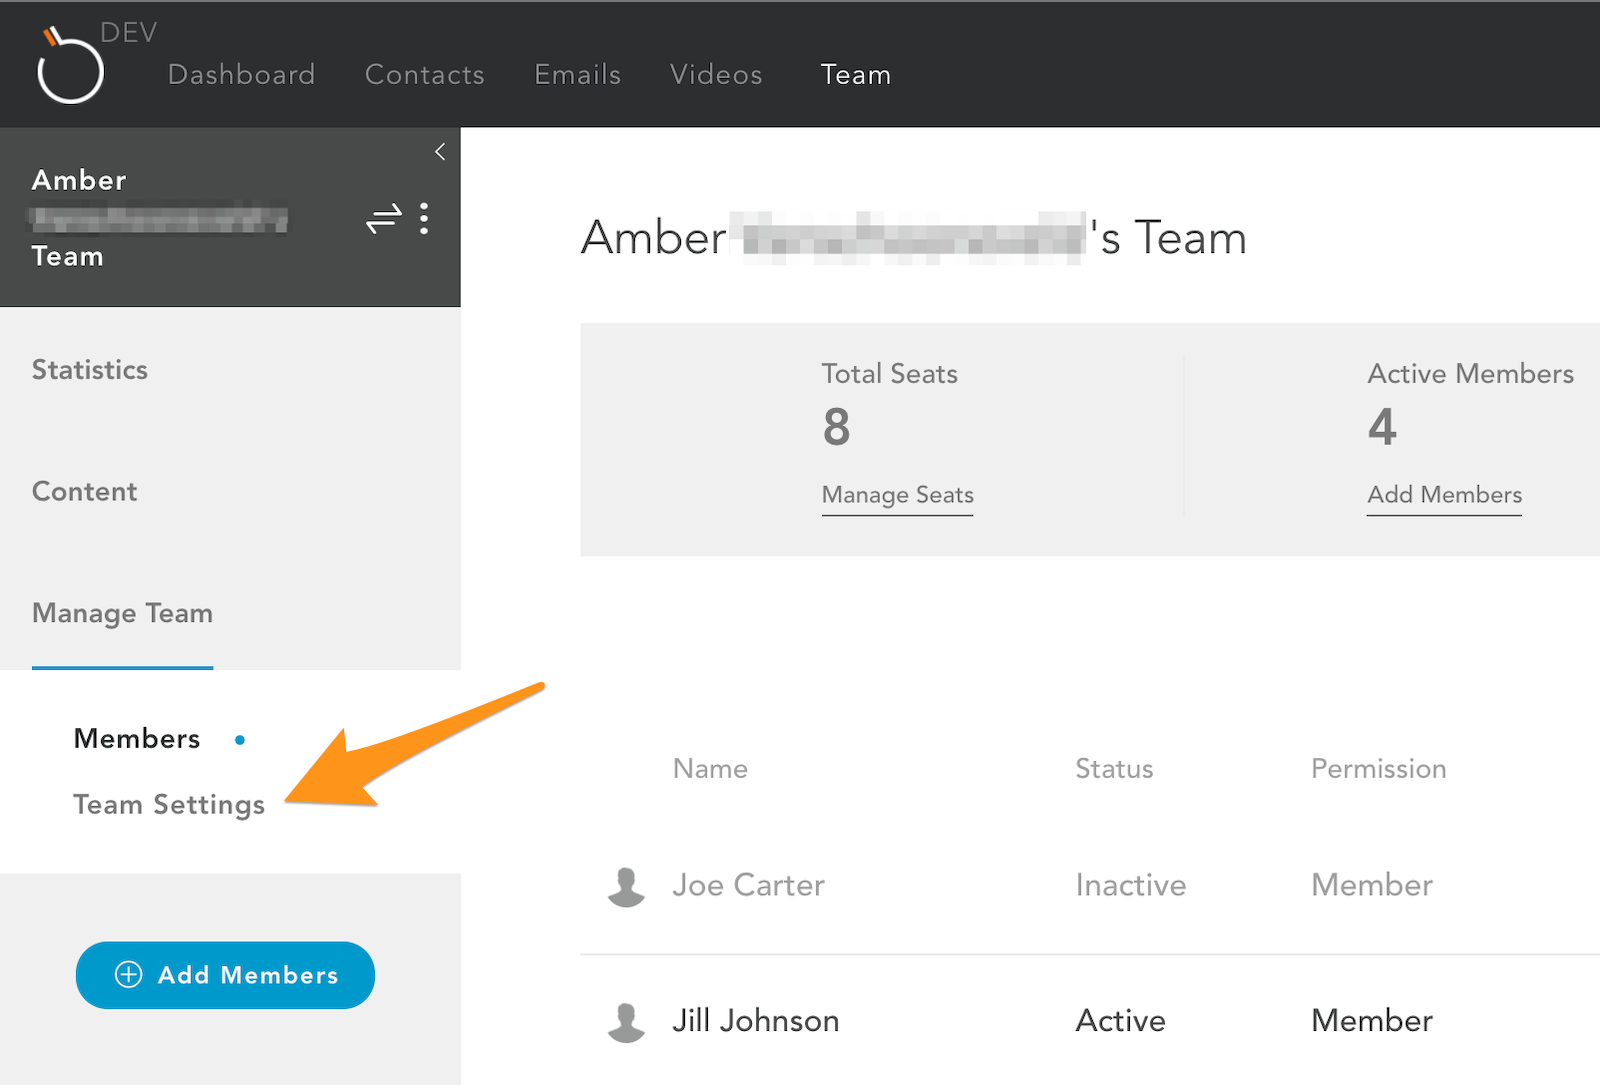Click the Active Members value 4
Image resolution: width=1600 pixels, height=1085 pixels.
click(1382, 427)
